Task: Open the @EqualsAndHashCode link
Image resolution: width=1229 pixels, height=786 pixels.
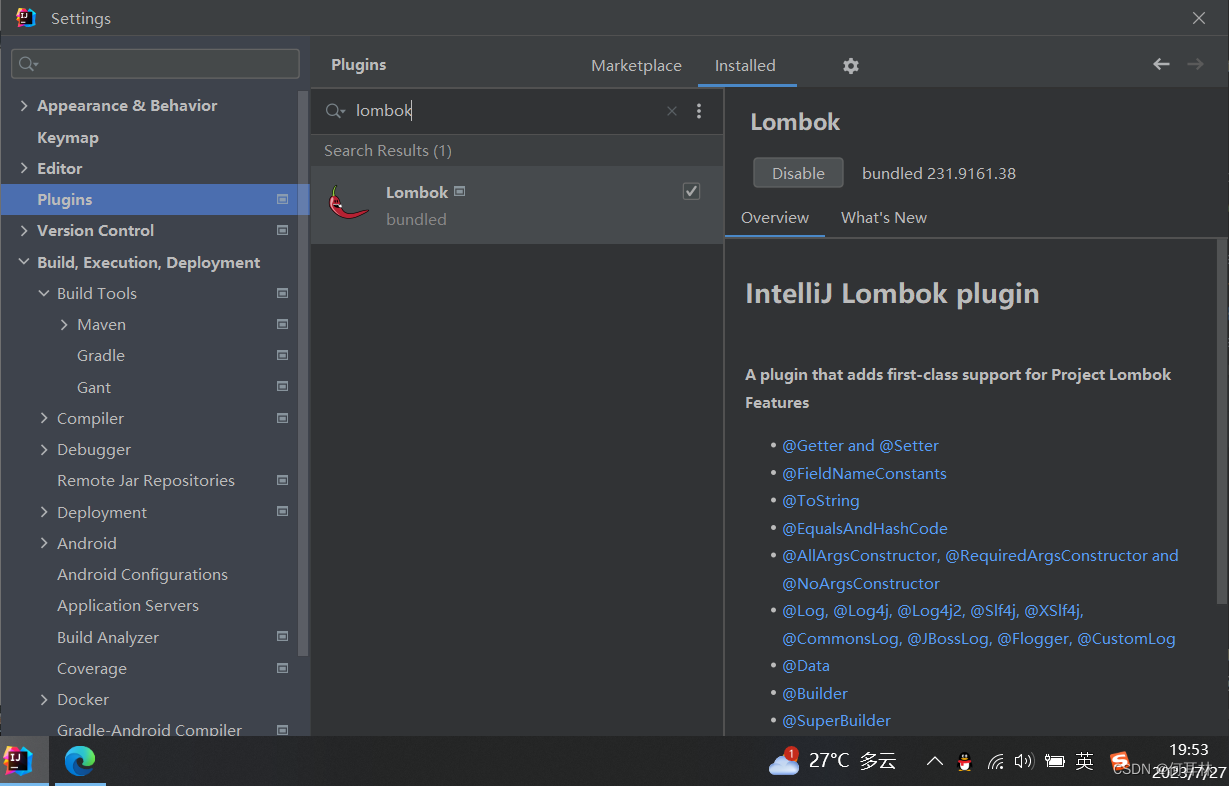Action: (x=865, y=529)
